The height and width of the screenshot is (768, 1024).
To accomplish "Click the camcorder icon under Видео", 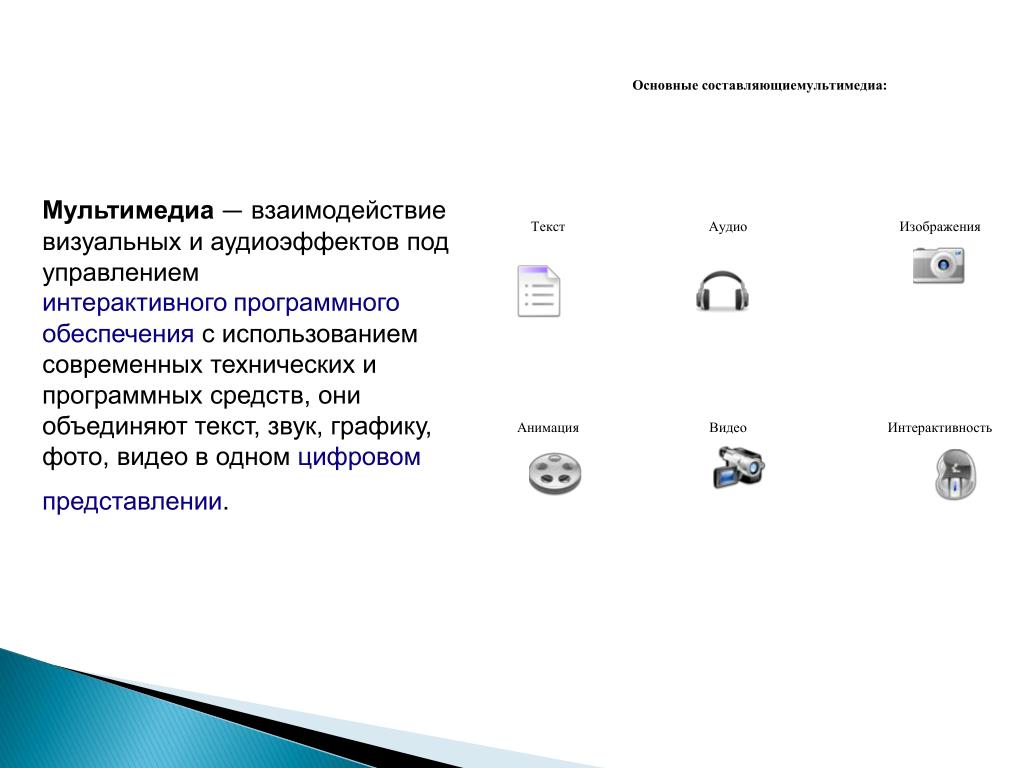I will [x=738, y=467].
